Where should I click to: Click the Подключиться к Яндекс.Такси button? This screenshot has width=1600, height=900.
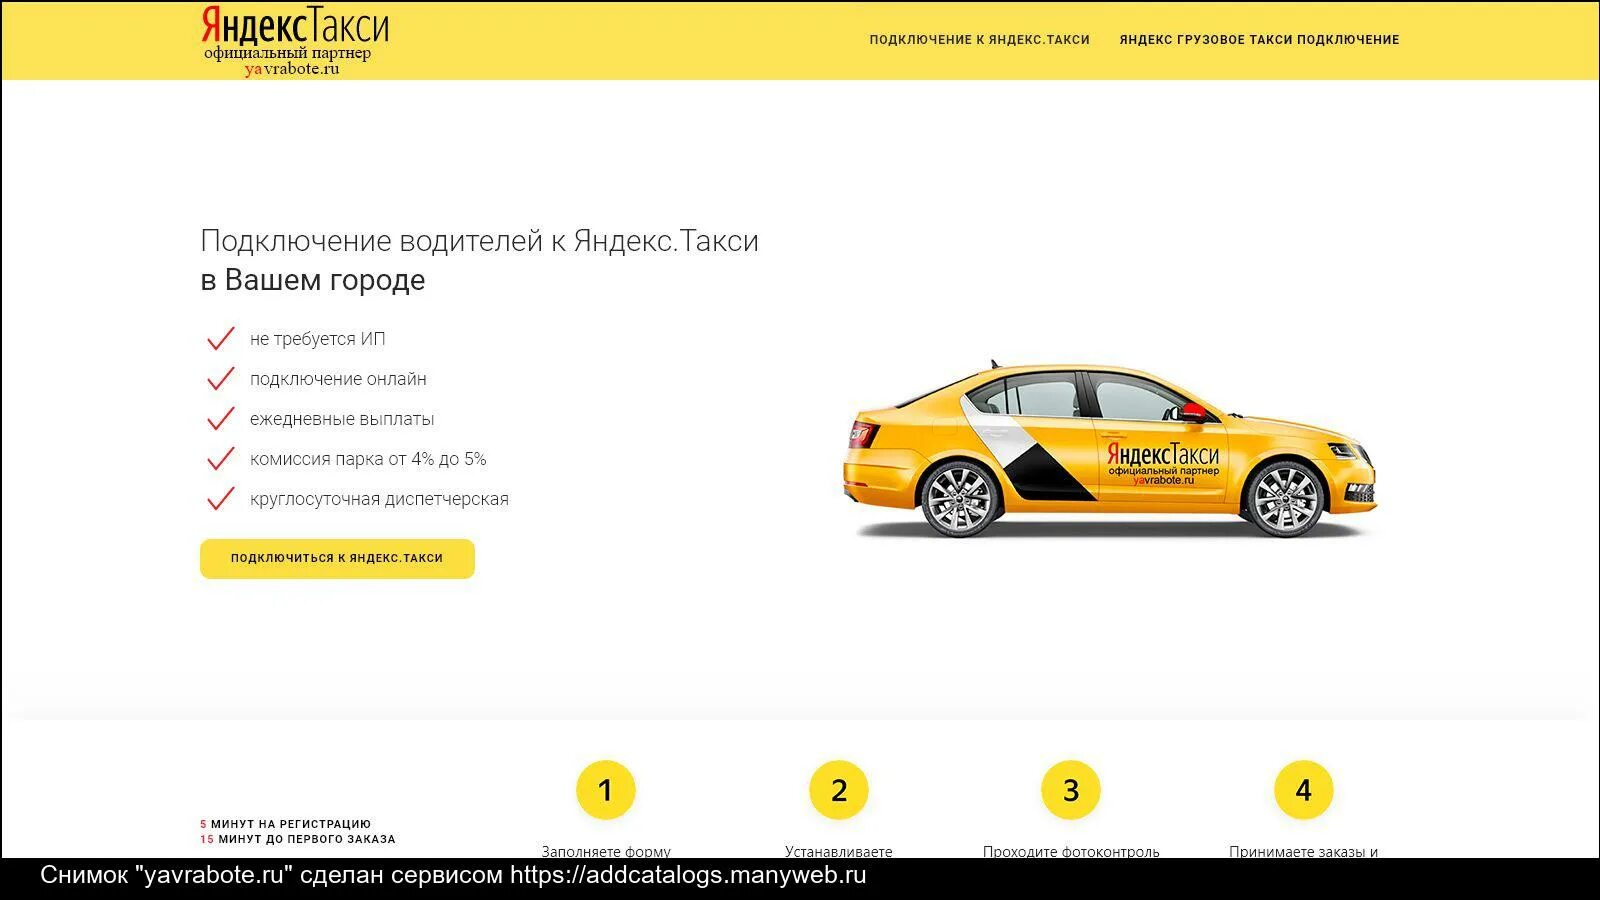337,558
